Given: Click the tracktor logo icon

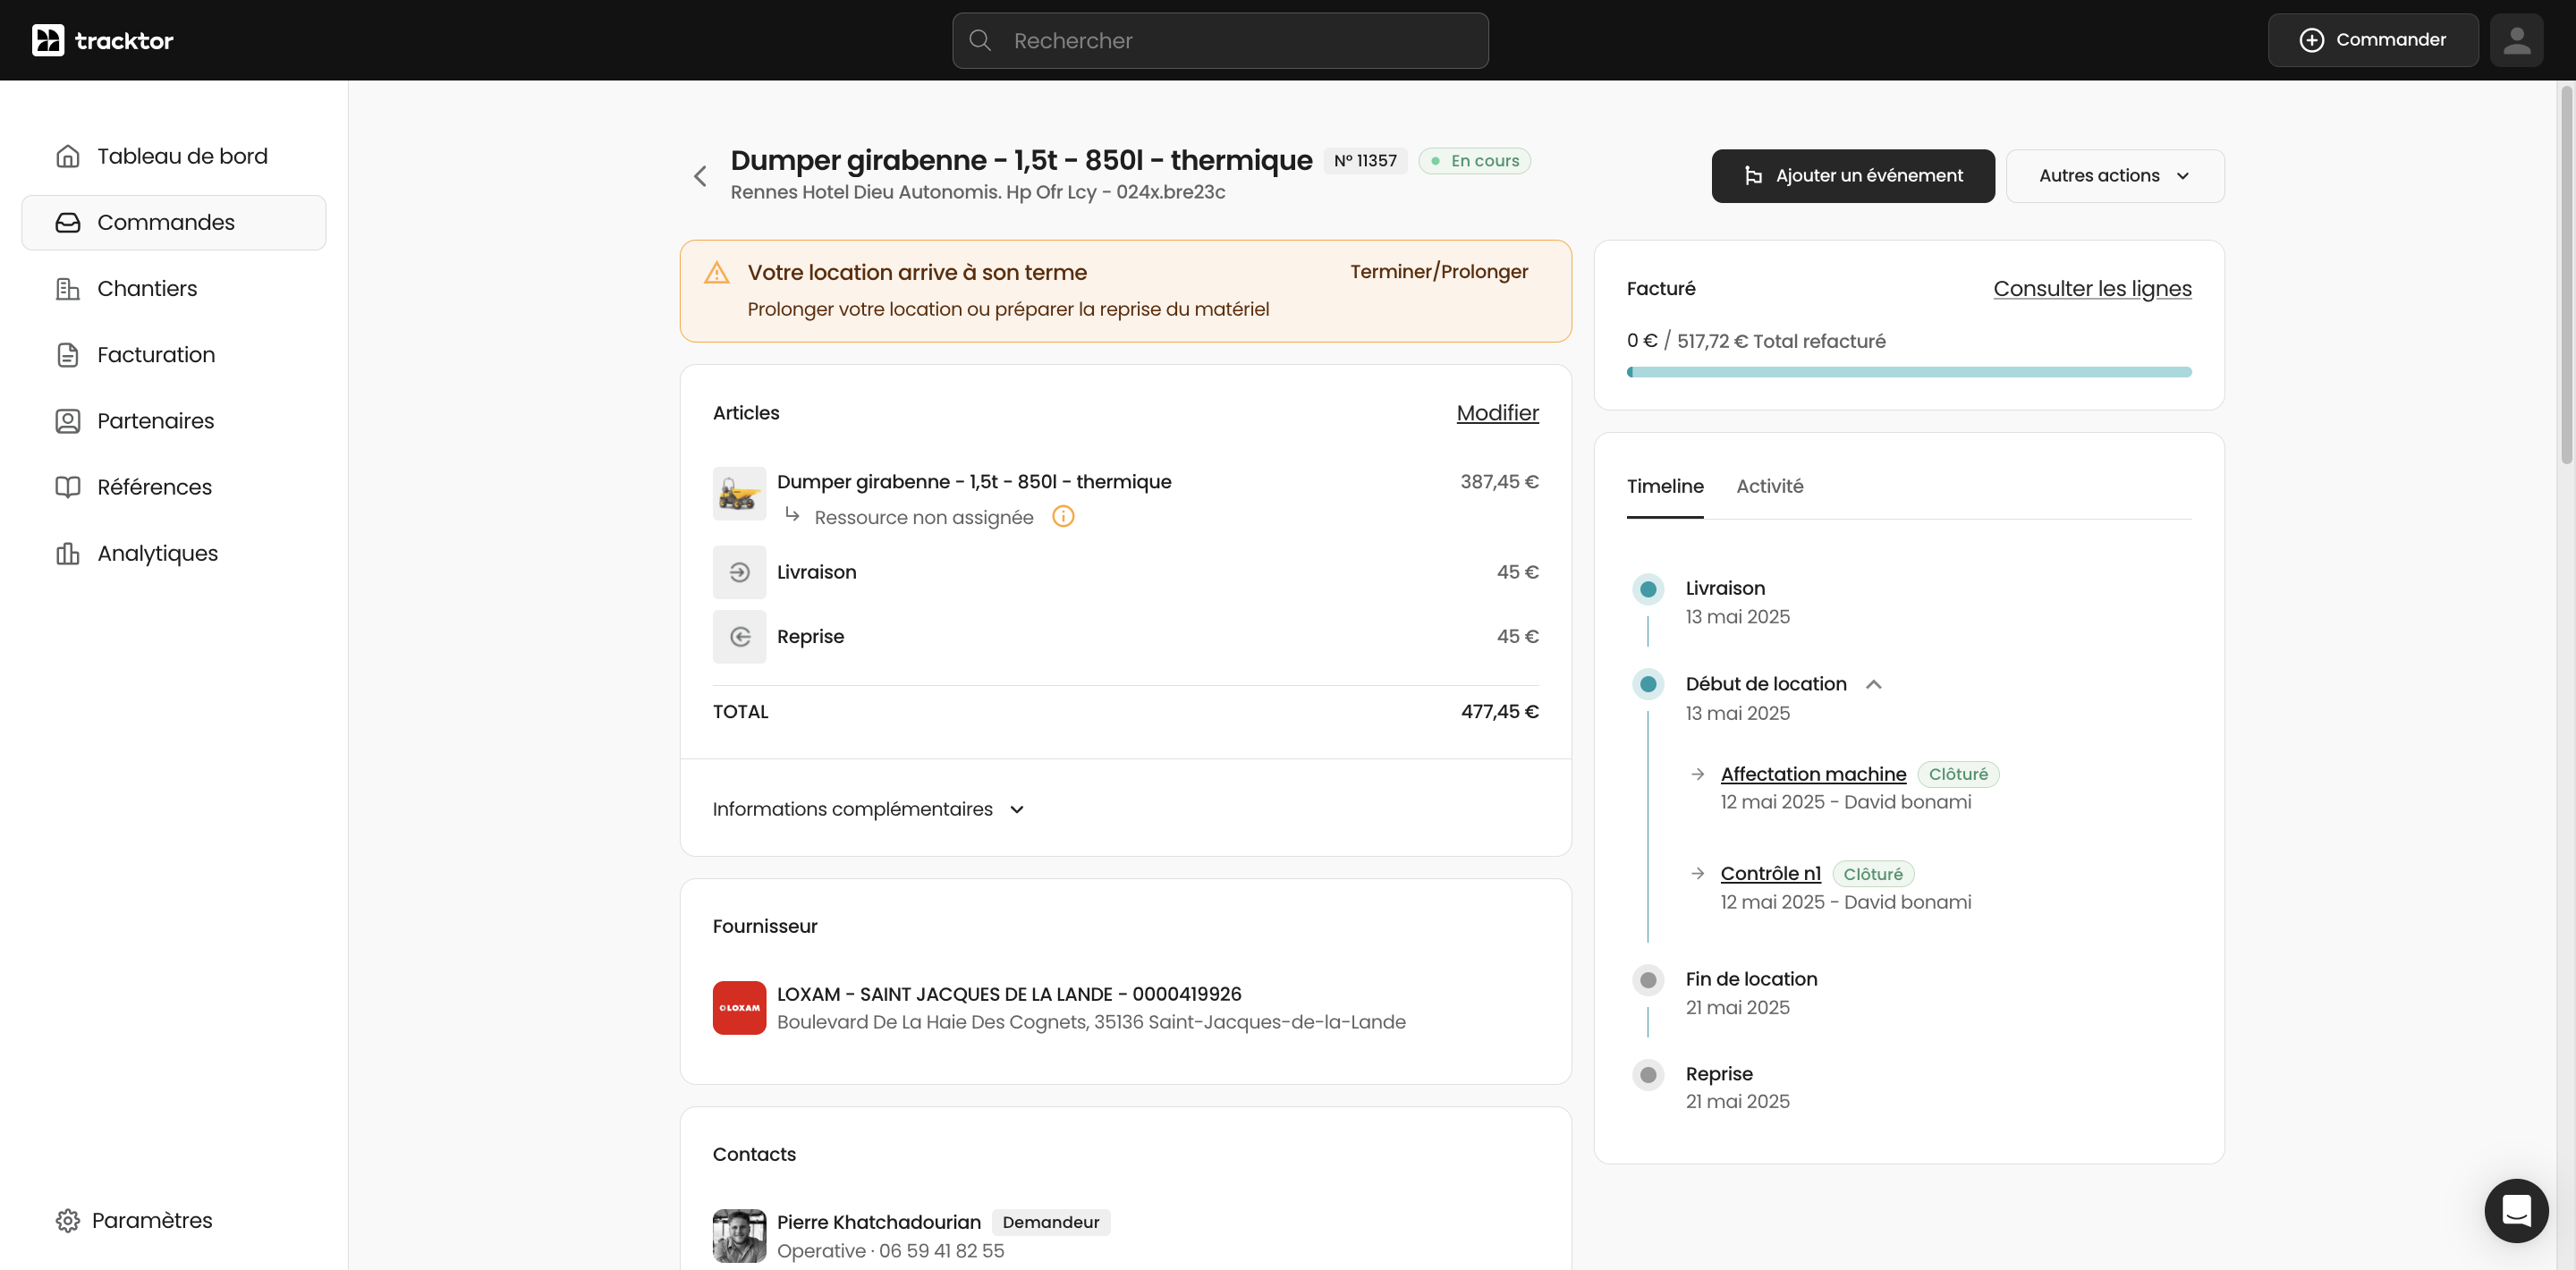Looking at the screenshot, I should (x=48, y=40).
